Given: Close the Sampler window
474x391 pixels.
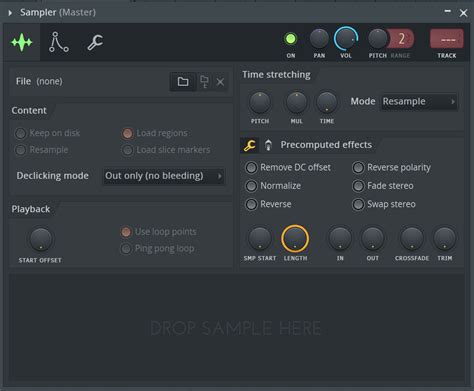Looking at the screenshot, I should click(x=463, y=13).
